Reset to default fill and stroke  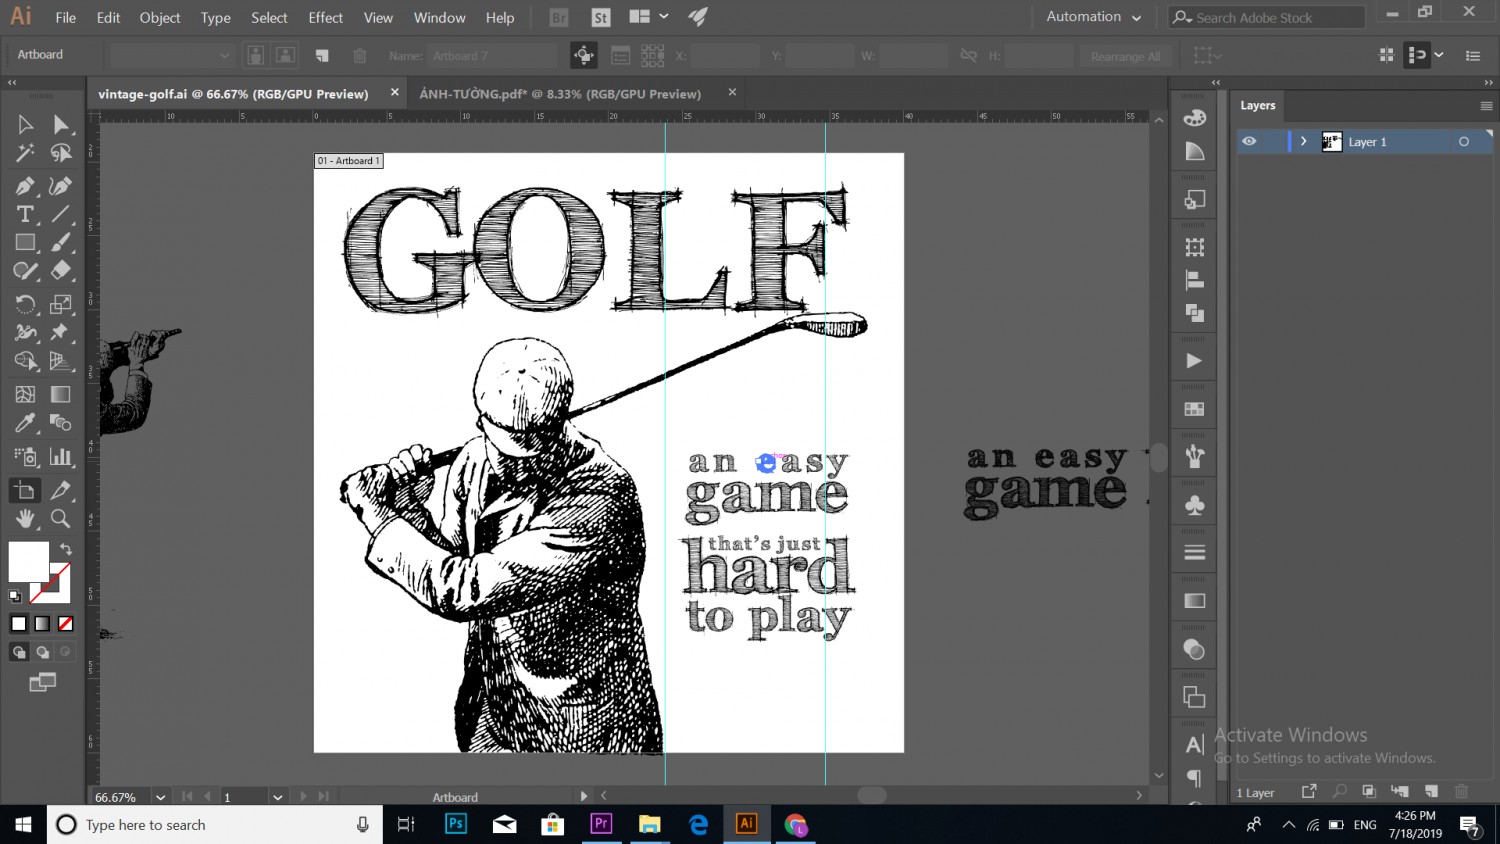click(x=15, y=597)
